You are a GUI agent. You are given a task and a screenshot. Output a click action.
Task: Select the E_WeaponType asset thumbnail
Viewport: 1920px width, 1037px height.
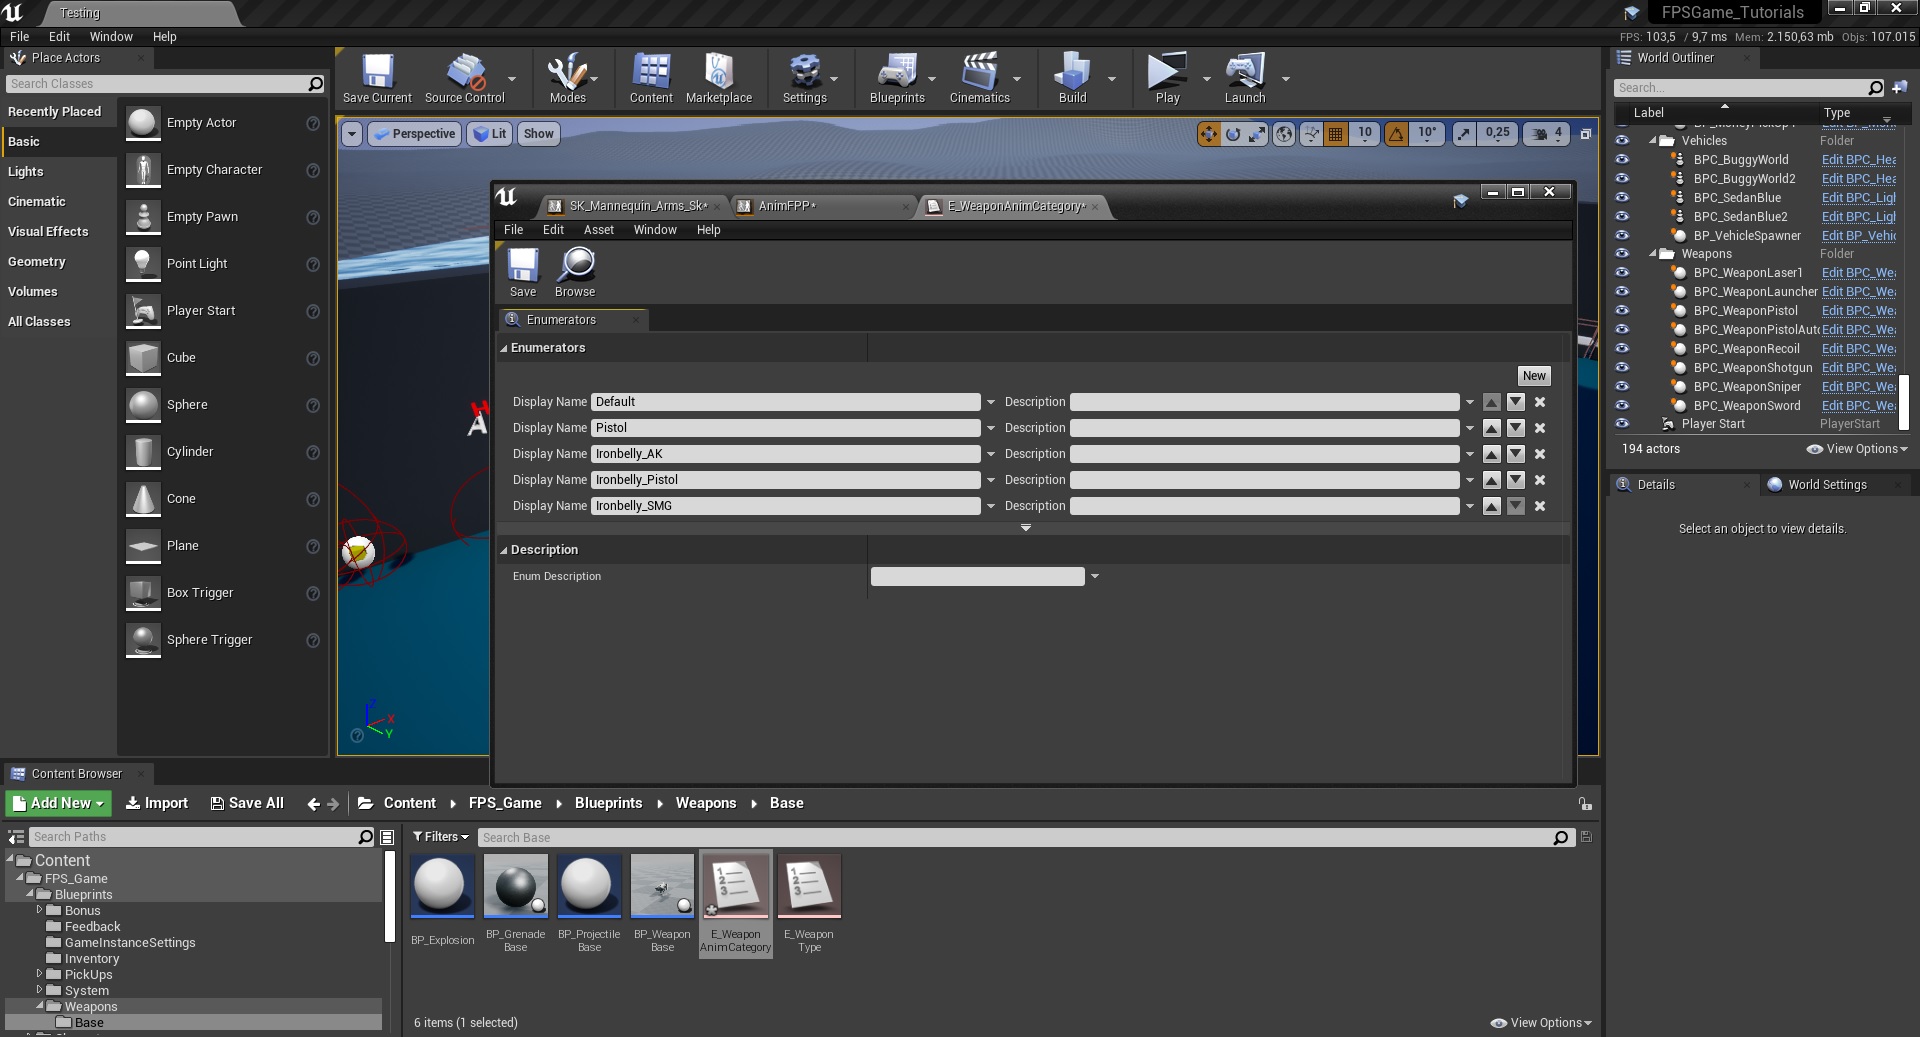[x=809, y=886]
